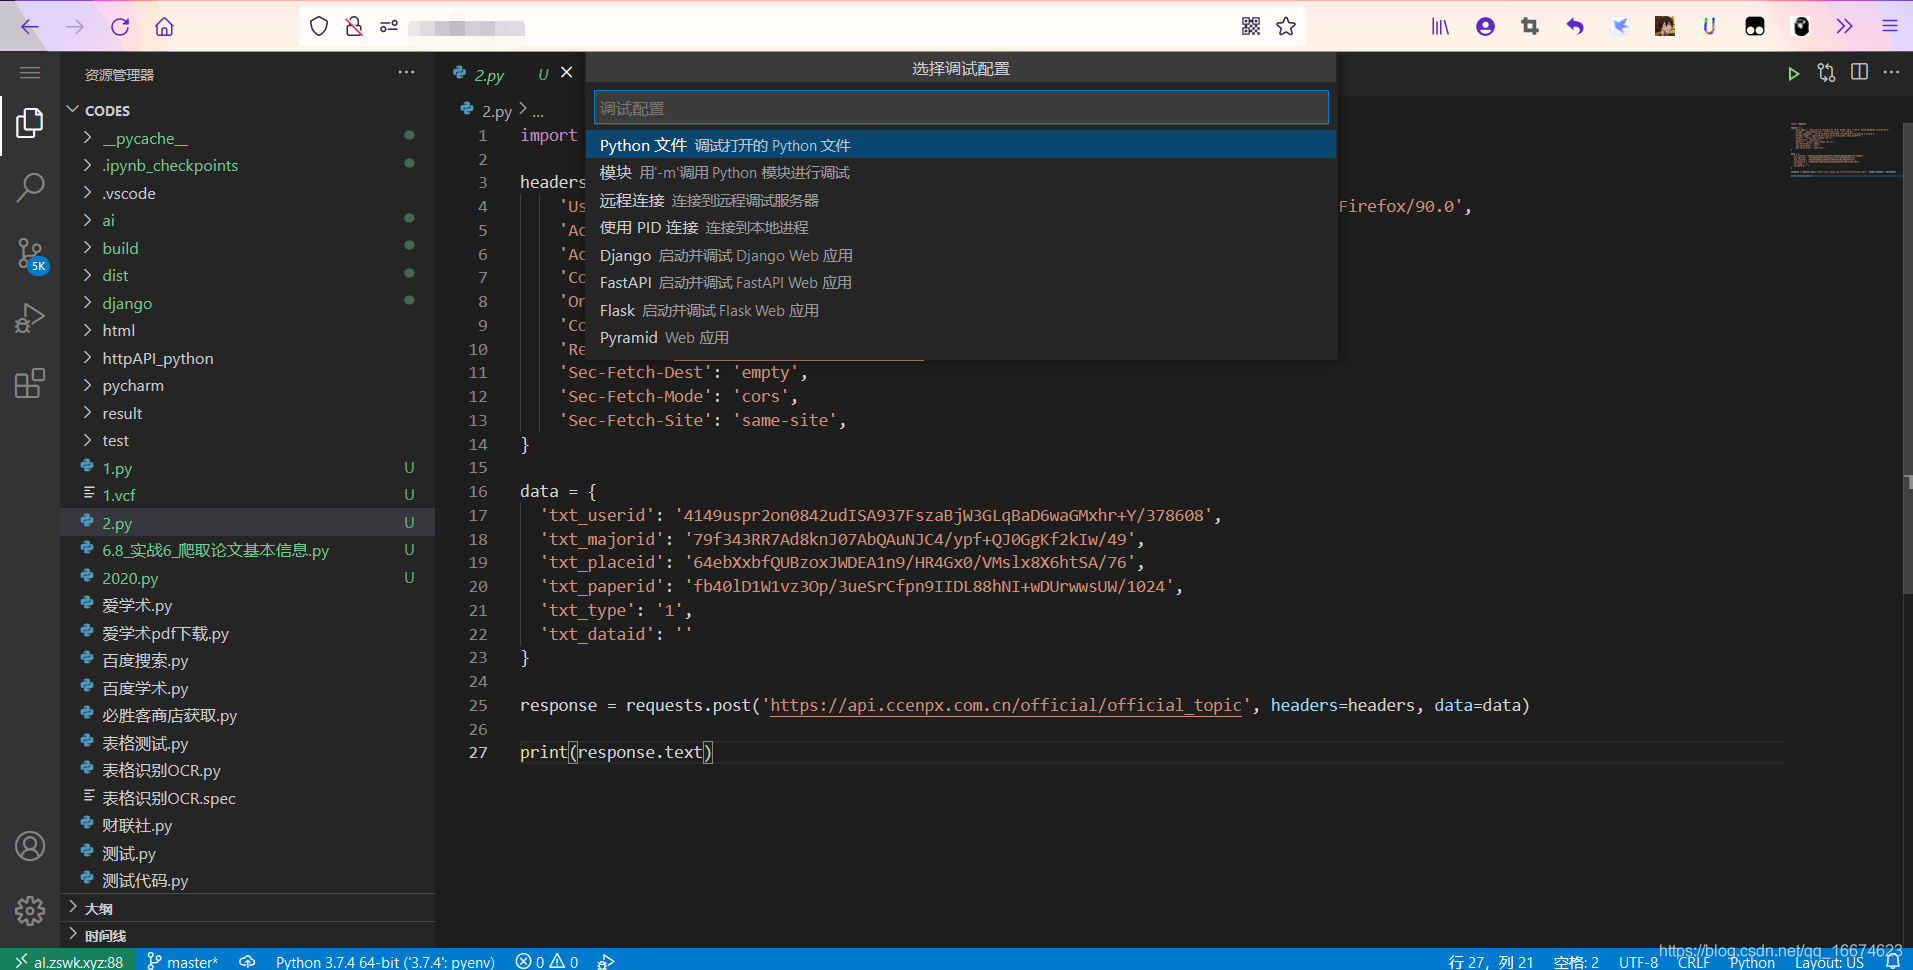Open Source Control view with 5K badge
Viewport: 1913px width, 970px height.
coord(30,254)
